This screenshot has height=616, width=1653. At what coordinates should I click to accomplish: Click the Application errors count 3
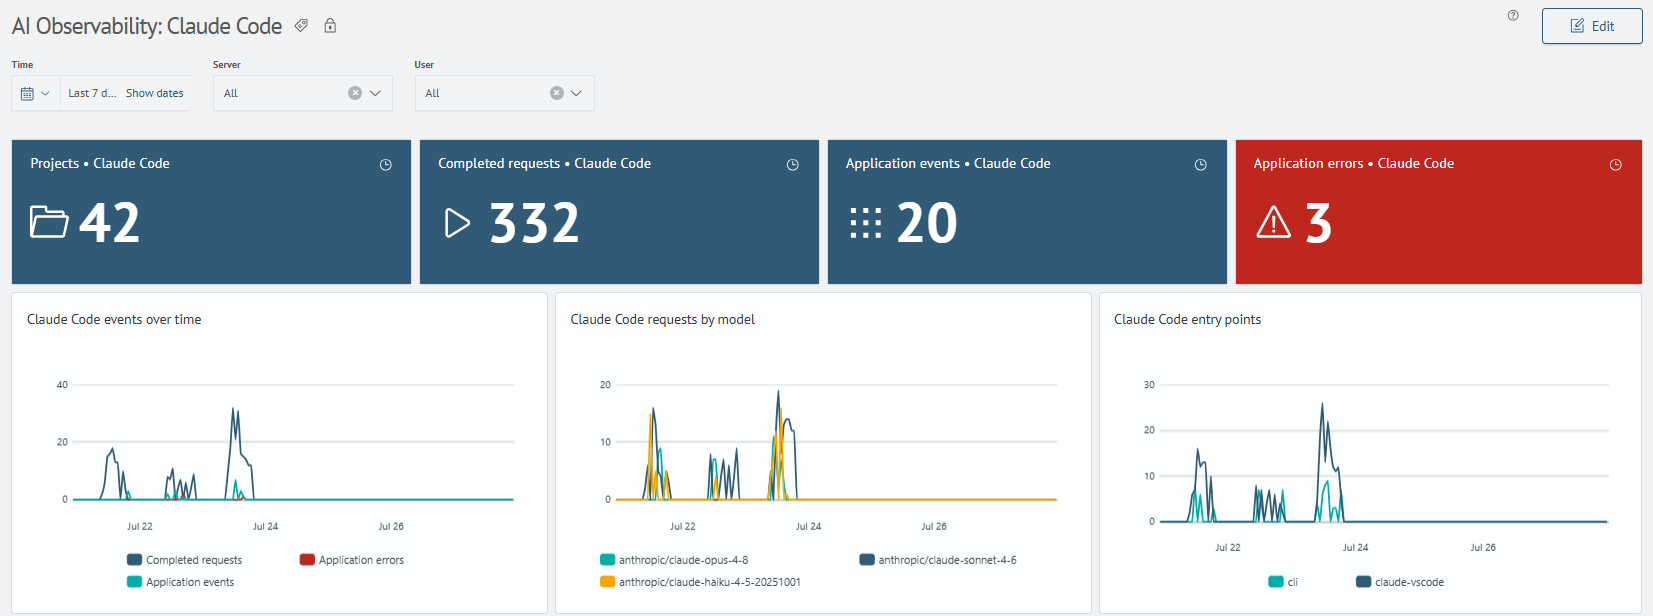pyautogui.click(x=1319, y=223)
